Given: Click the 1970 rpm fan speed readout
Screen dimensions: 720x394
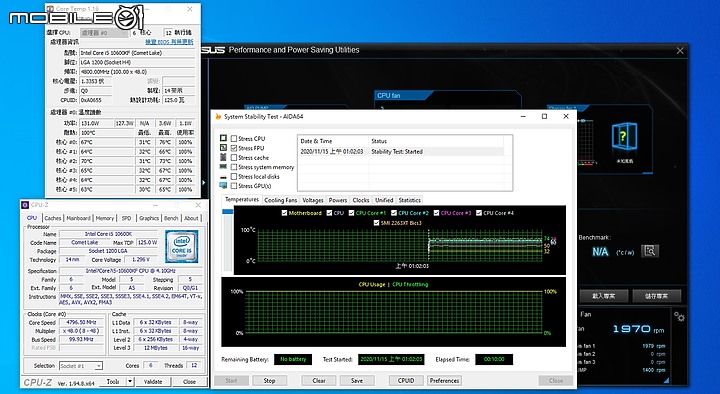Looking at the screenshot, I should (x=638, y=329).
